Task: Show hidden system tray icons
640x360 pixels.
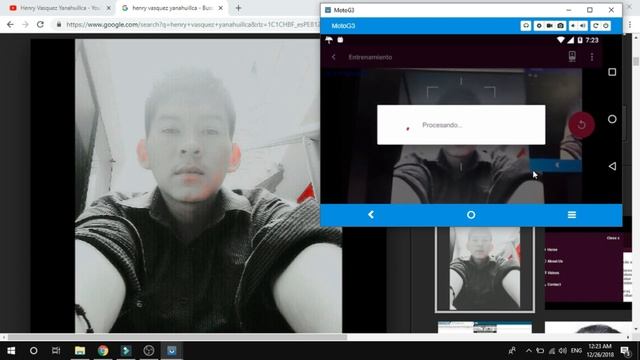Action: pyautogui.click(x=529, y=351)
